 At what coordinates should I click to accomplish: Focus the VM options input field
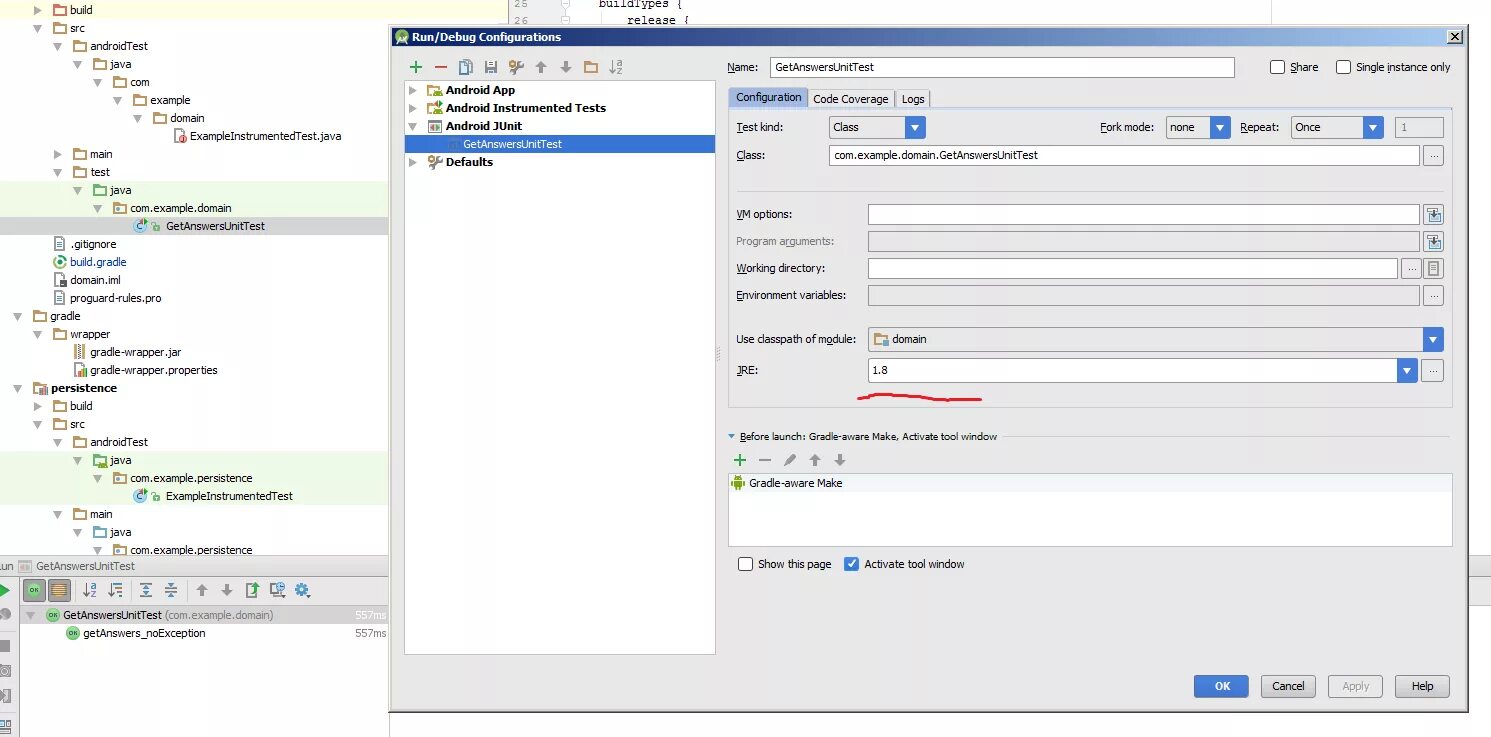[x=1144, y=214]
